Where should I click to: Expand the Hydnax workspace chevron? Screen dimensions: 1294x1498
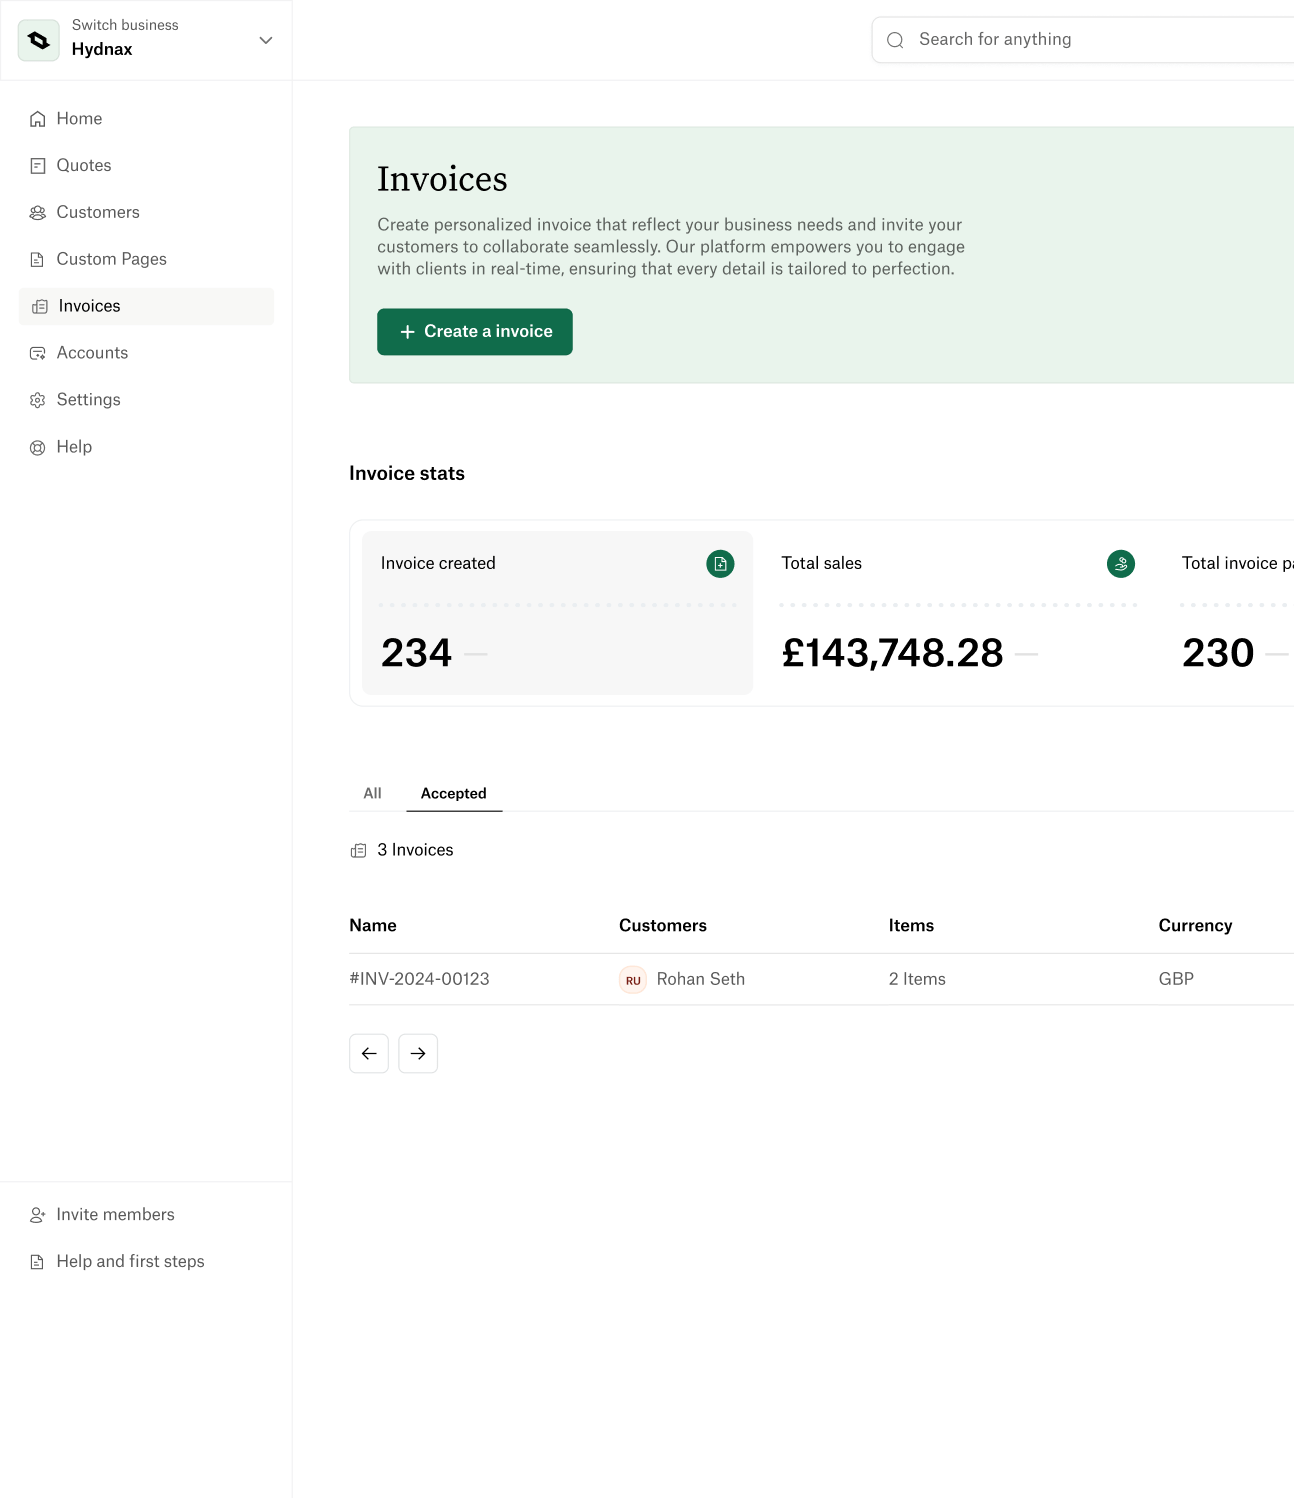[x=265, y=41]
